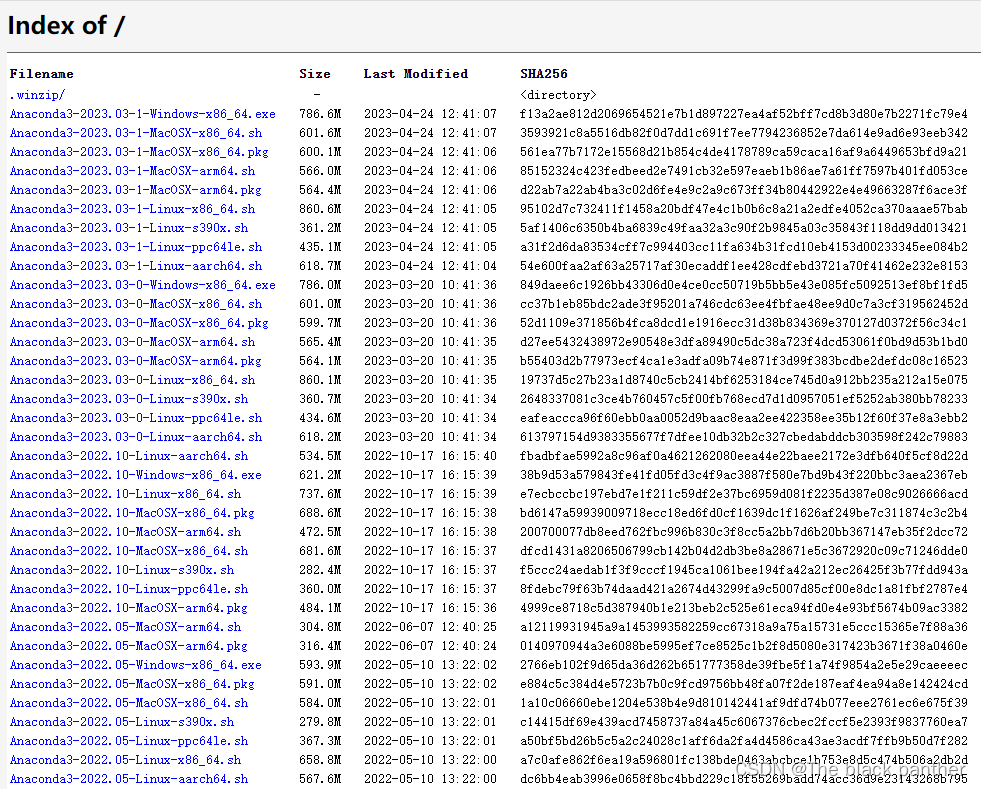The width and height of the screenshot is (981, 789).
Task: Click the Last Modified column header
Action: click(x=415, y=74)
